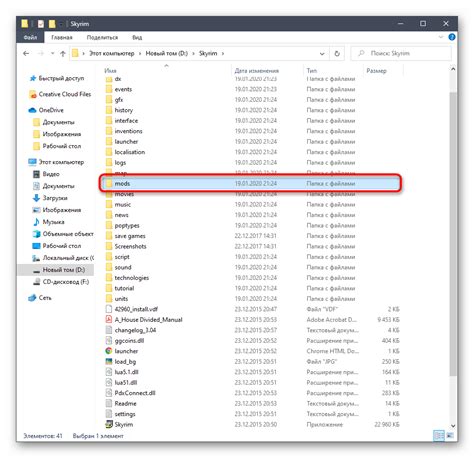Select the history folder

119,110
